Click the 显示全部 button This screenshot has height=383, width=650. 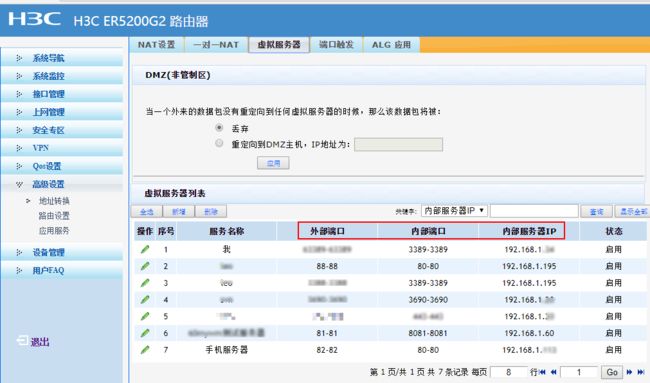click(x=631, y=211)
